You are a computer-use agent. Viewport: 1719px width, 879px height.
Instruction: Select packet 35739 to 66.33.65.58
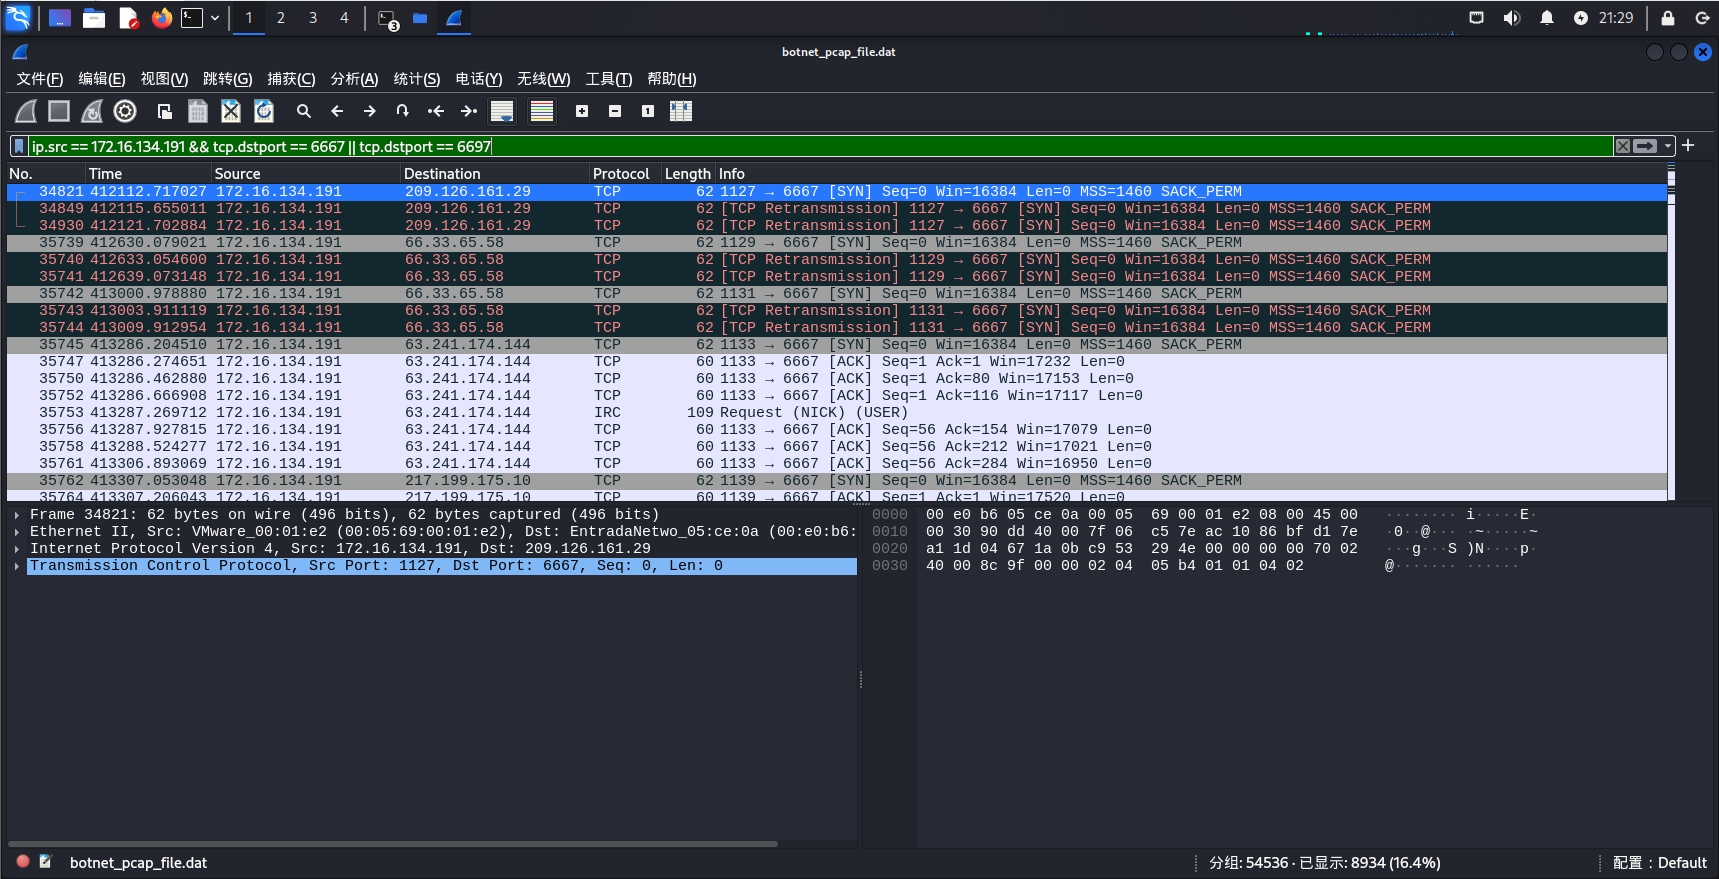pos(837,243)
